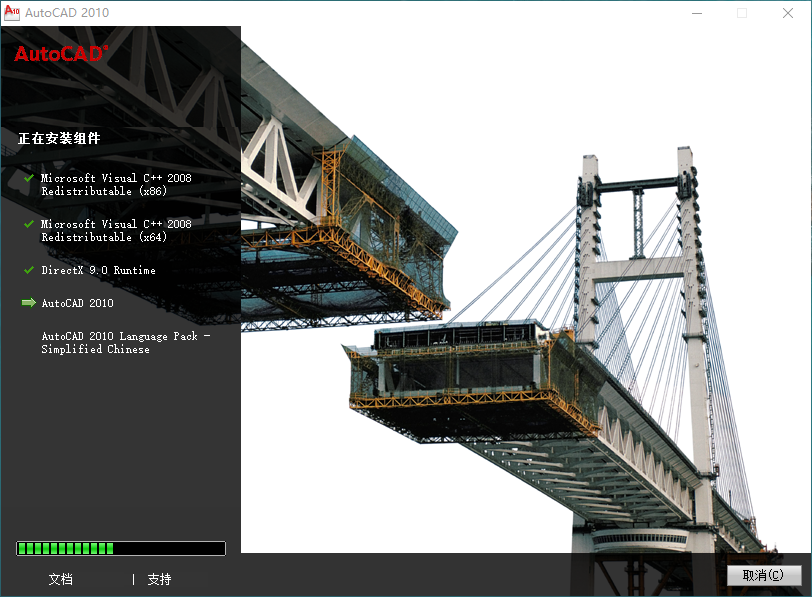Open the 支持 support link

point(160,579)
